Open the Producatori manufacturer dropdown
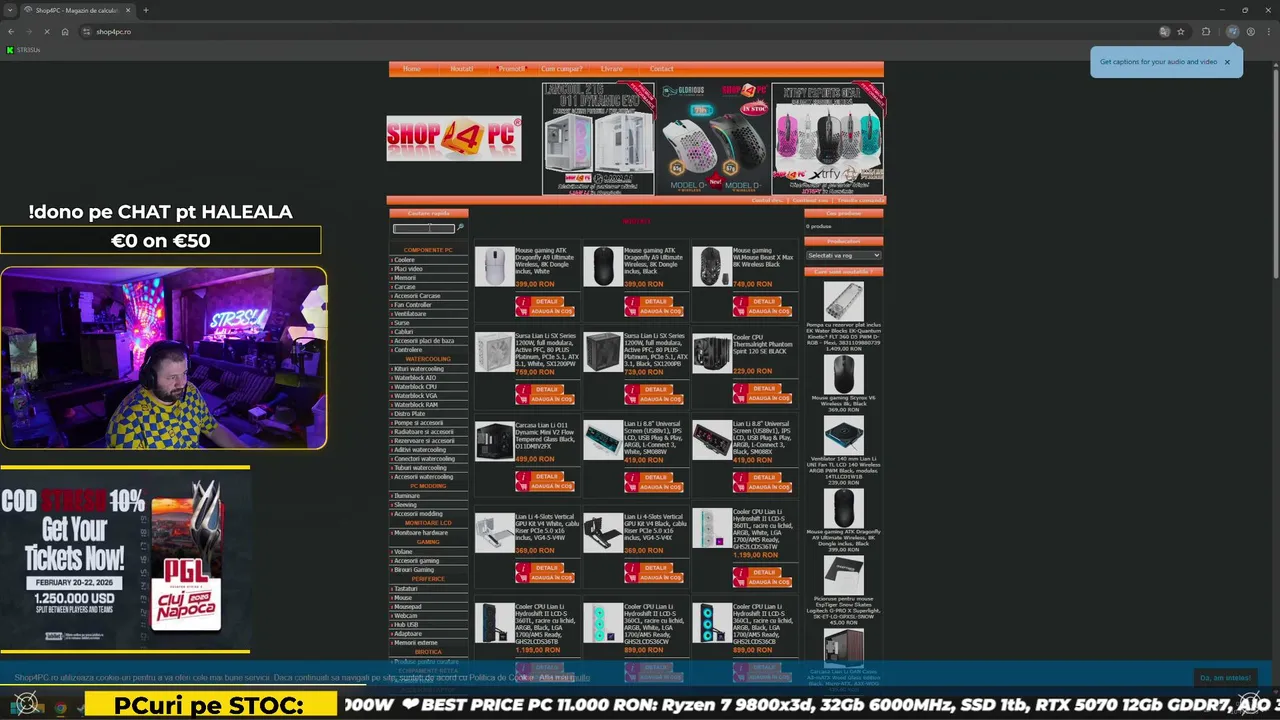 (x=843, y=255)
